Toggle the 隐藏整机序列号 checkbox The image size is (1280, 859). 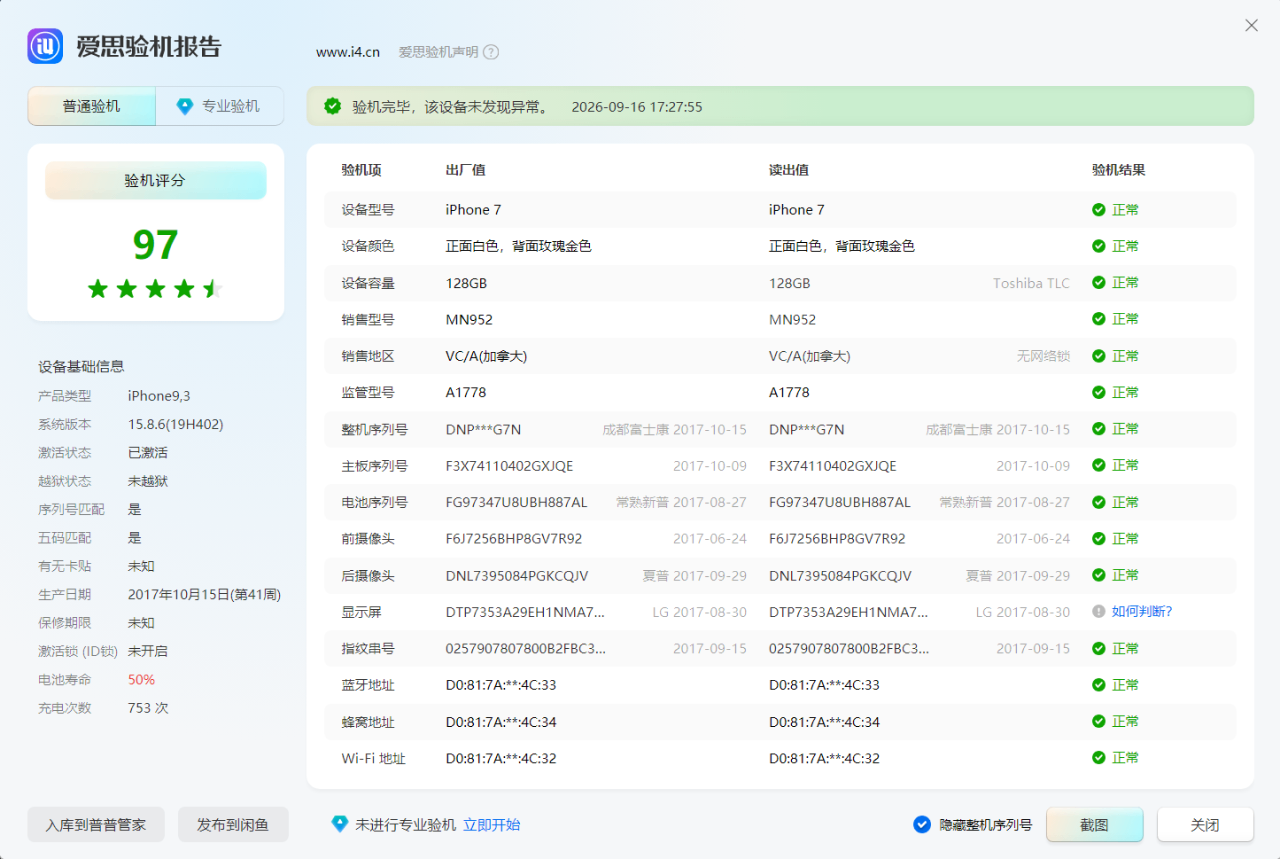pyautogui.click(x=922, y=825)
